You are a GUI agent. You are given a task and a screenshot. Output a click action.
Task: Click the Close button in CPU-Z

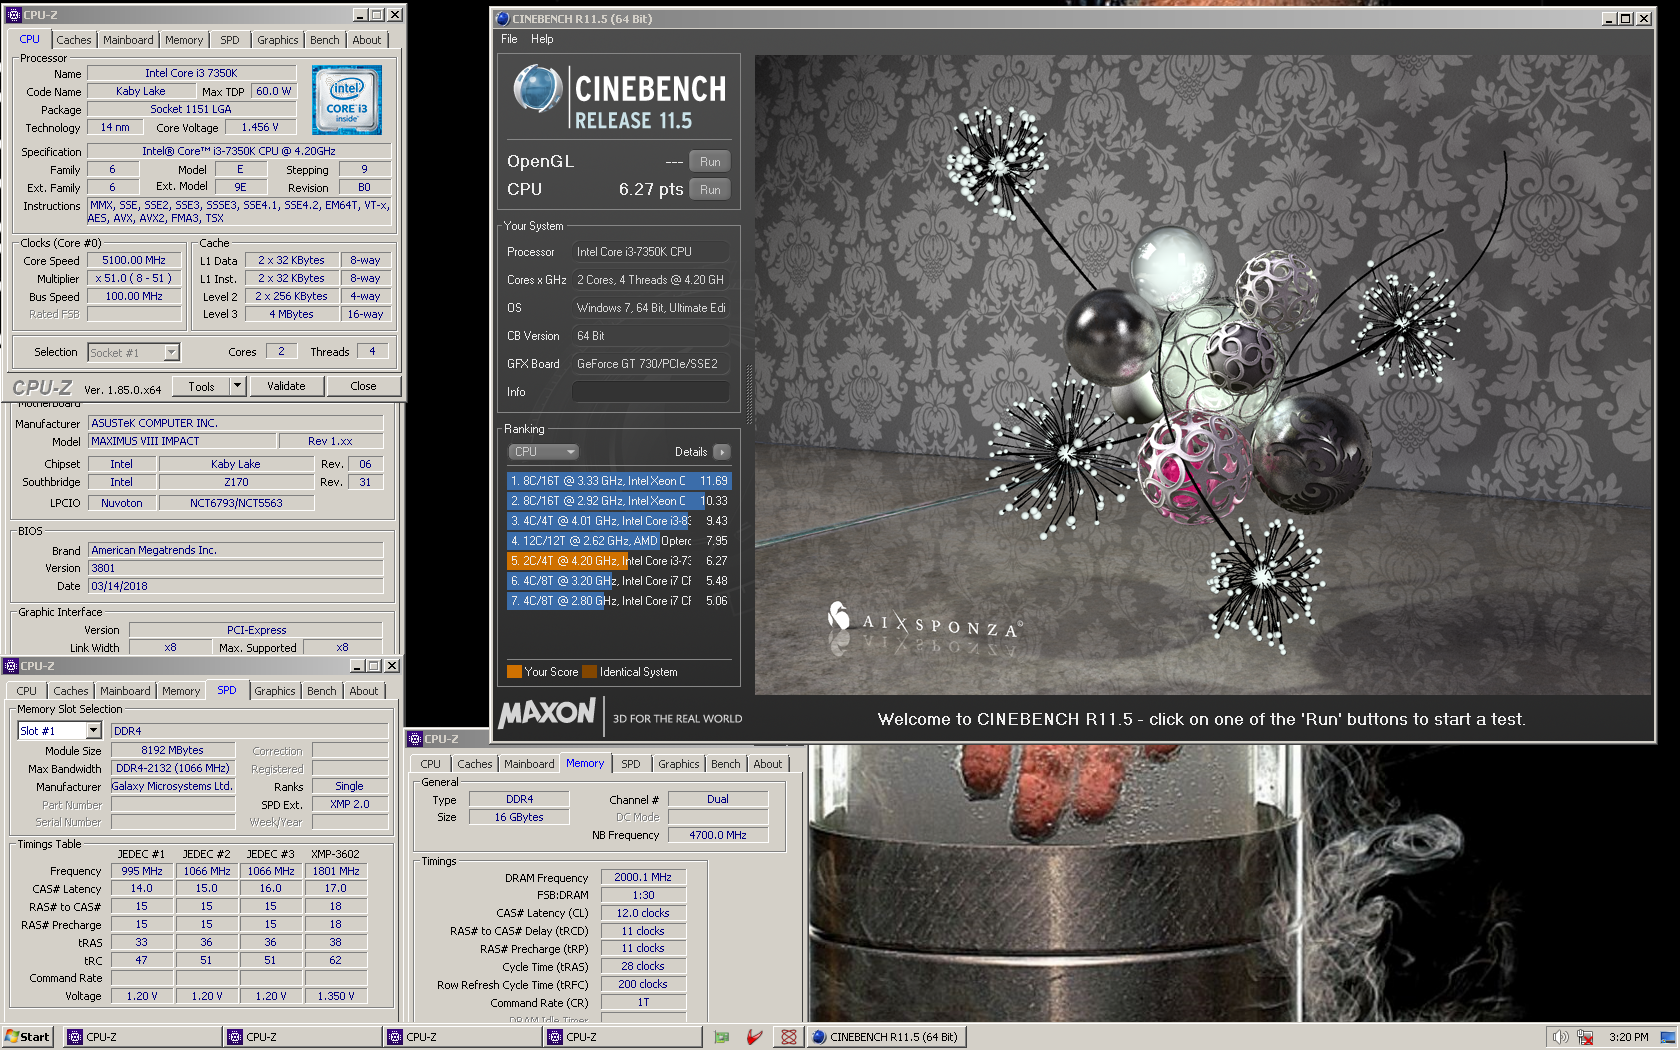pyautogui.click(x=363, y=386)
